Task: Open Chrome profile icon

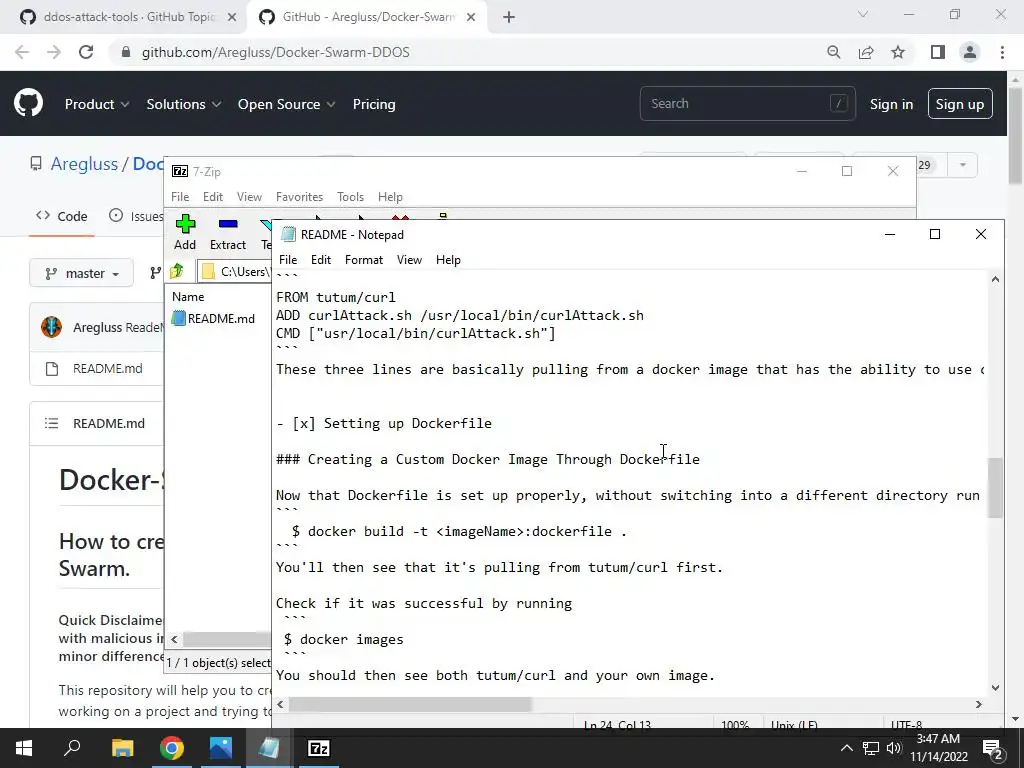Action: pyautogui.click(x=969, y=52)
